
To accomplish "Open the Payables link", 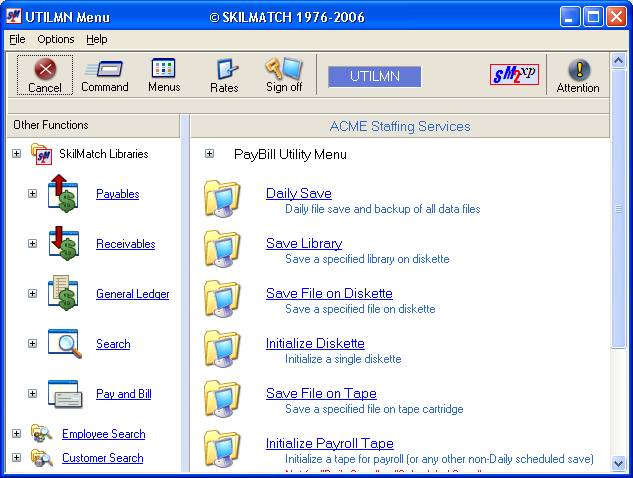I will (117, 194).
